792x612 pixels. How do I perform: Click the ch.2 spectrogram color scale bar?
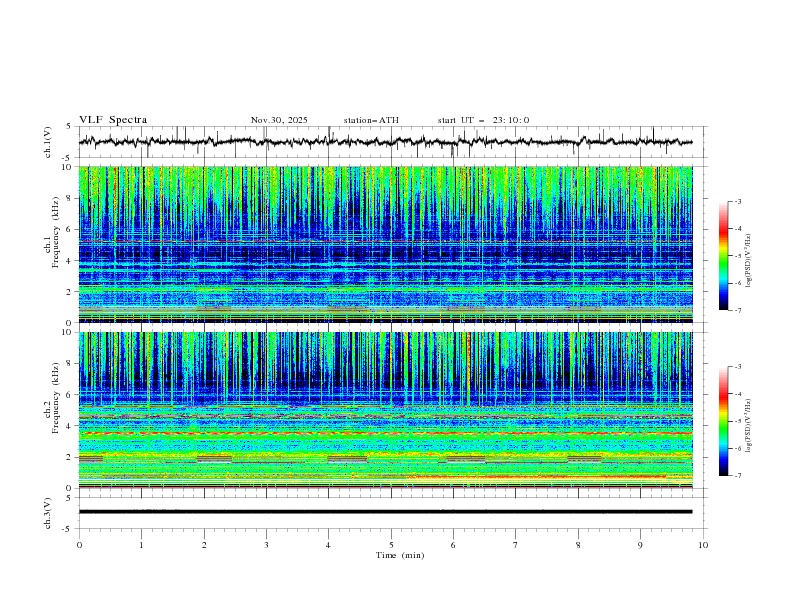723,421
